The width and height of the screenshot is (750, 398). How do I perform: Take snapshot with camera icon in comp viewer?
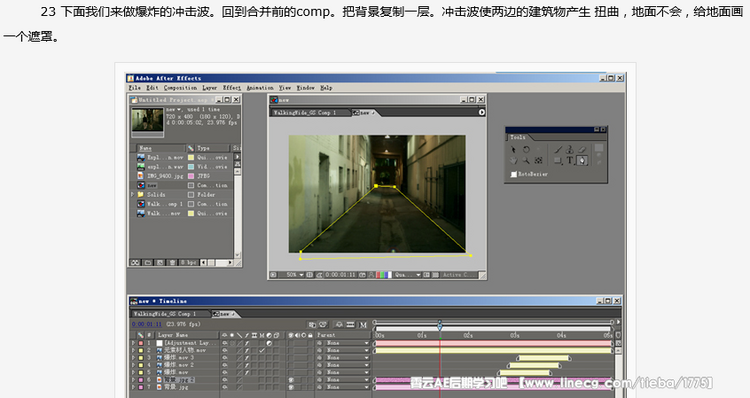coord(363,275)
